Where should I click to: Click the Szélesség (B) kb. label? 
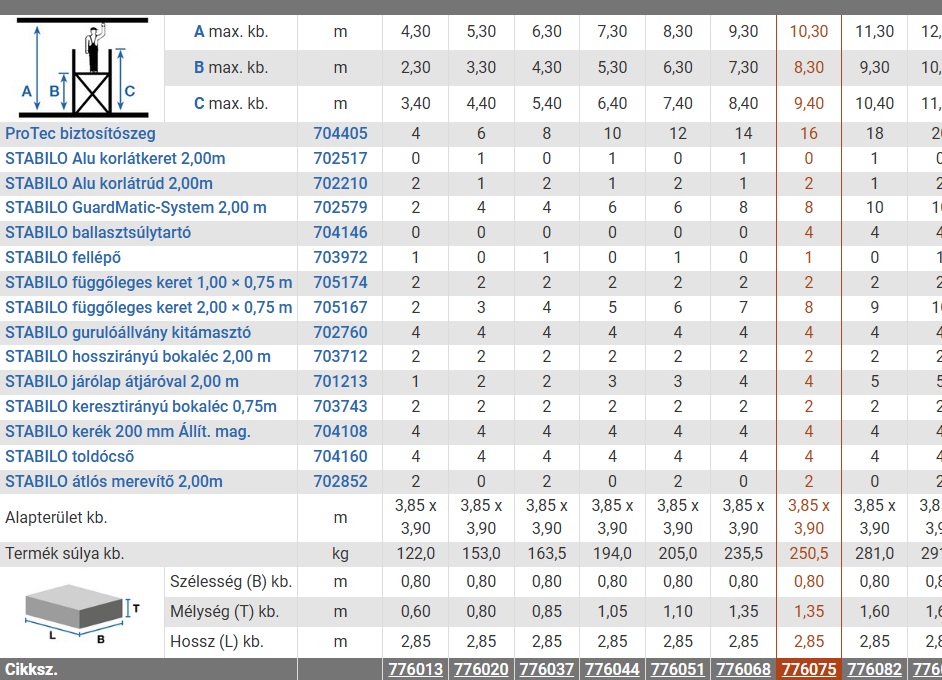click(231, 581)
